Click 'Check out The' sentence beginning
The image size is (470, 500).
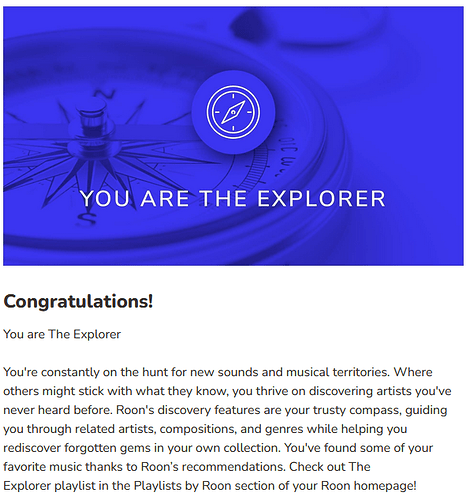[x=330, y=467]
